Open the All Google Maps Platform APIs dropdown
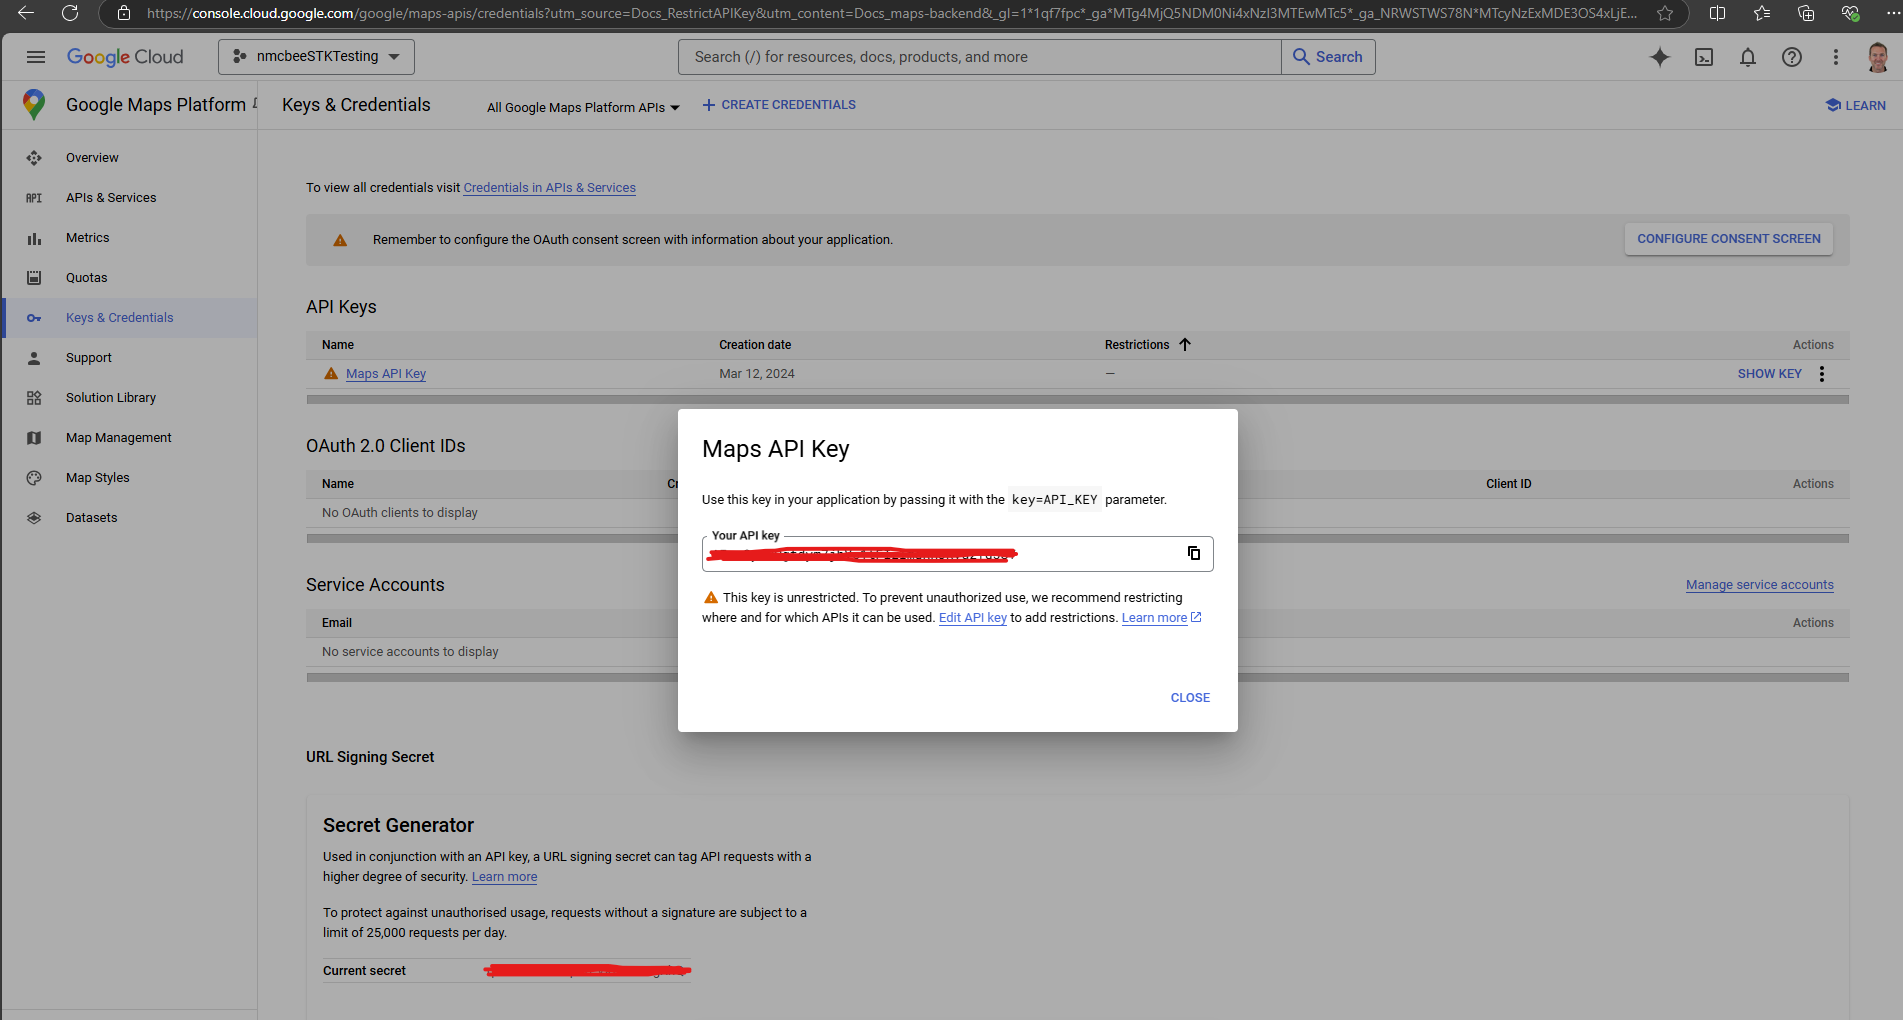The width and height of the screenshot is (1903, 1020). pyautogui.click(x=583, y=106)
